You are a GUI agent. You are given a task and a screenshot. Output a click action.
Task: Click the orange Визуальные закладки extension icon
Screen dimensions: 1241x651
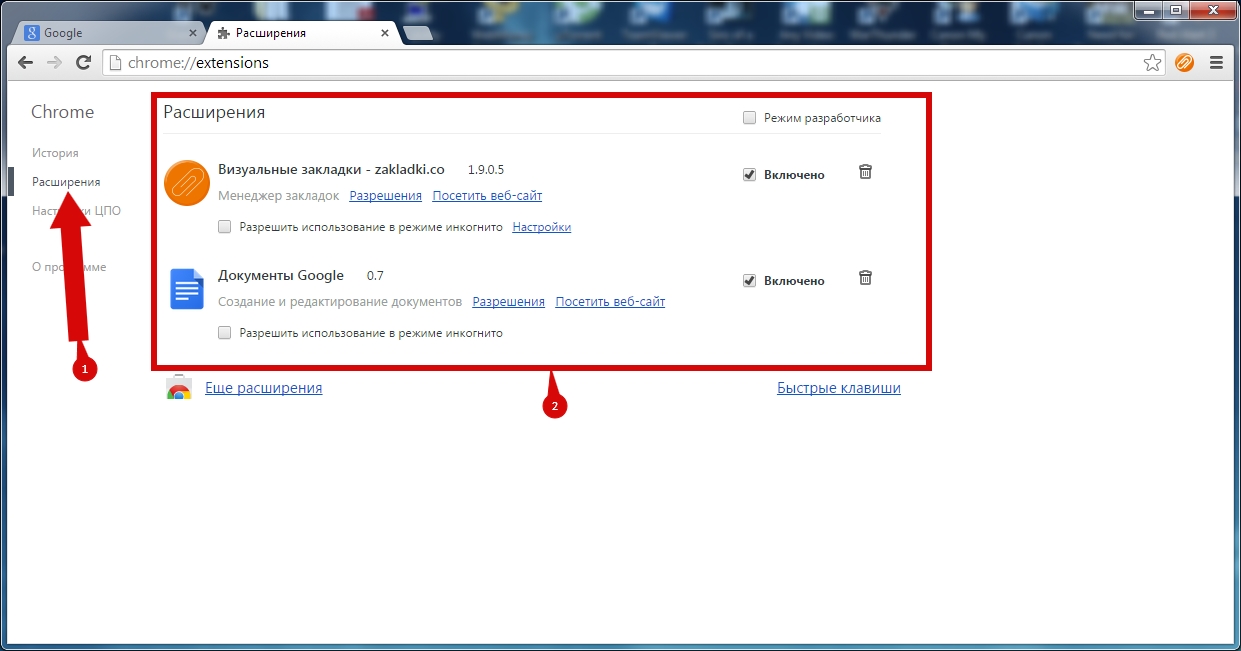(186, 183)
